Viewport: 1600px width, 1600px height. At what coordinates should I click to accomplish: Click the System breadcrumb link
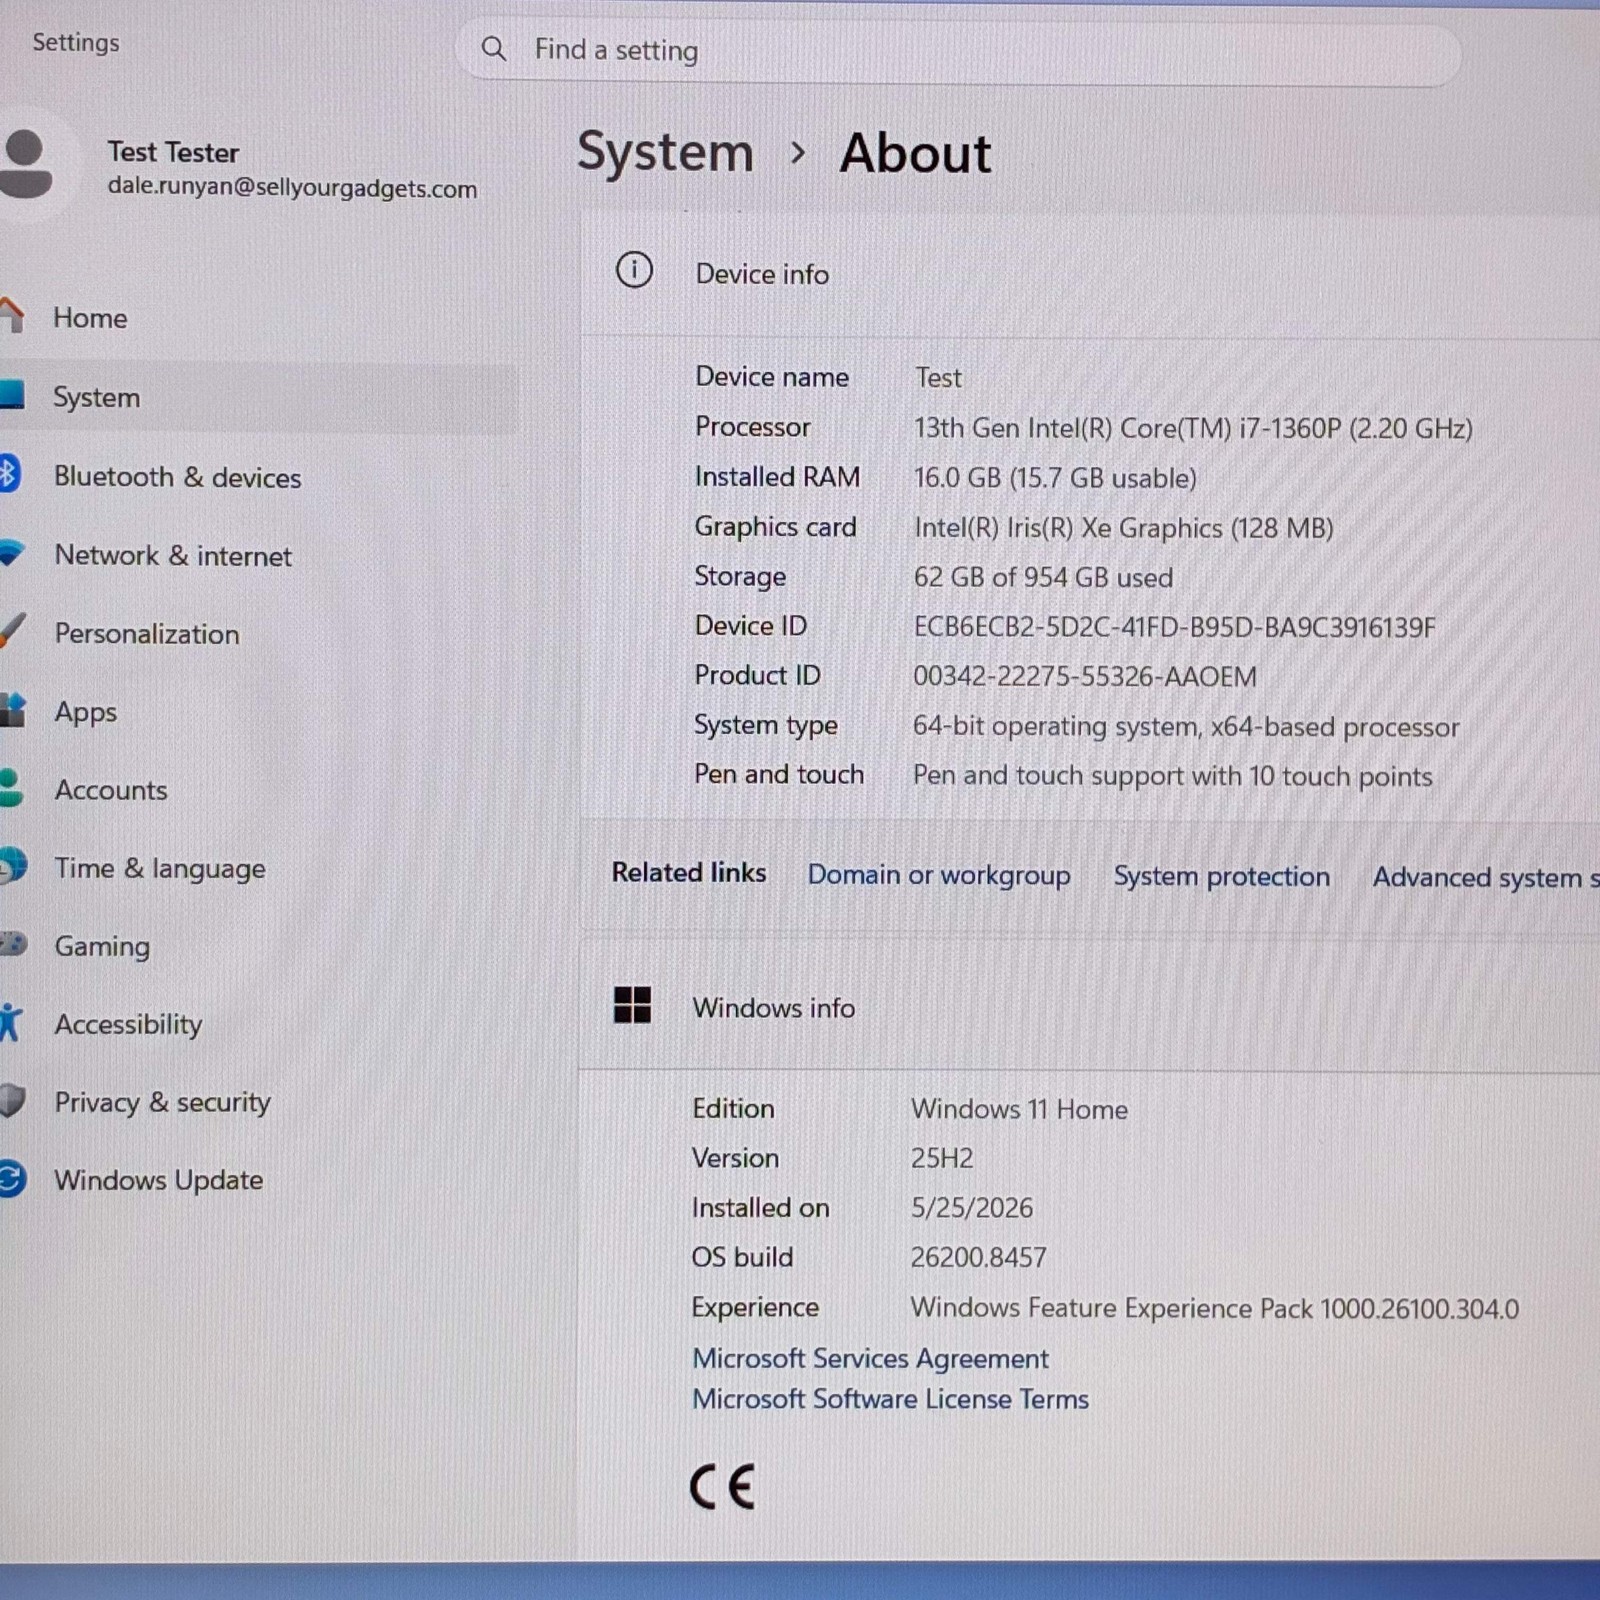(665, 153)
